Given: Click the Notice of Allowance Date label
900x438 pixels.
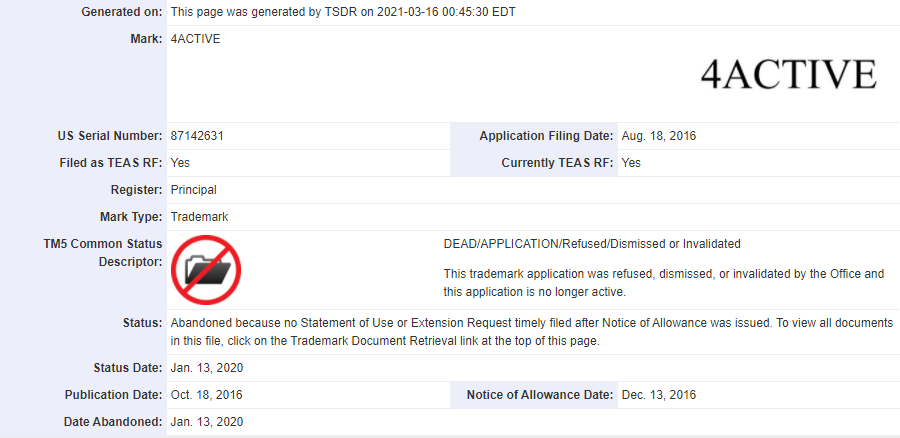Looking at the screenshot, I should coord(540,395).
